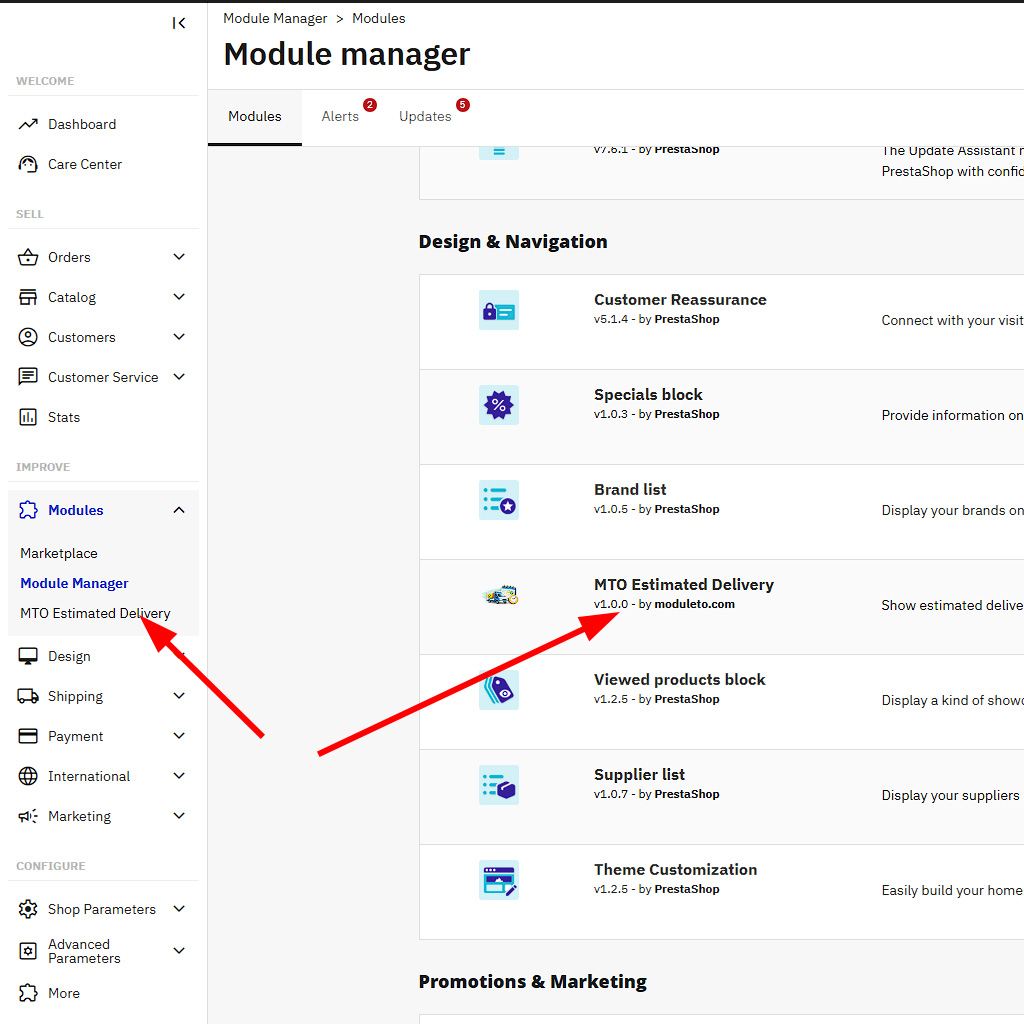Screen dimensions: 1024x1024
Task: Expand the Catalog sidebar section
Action: (179, 297)
